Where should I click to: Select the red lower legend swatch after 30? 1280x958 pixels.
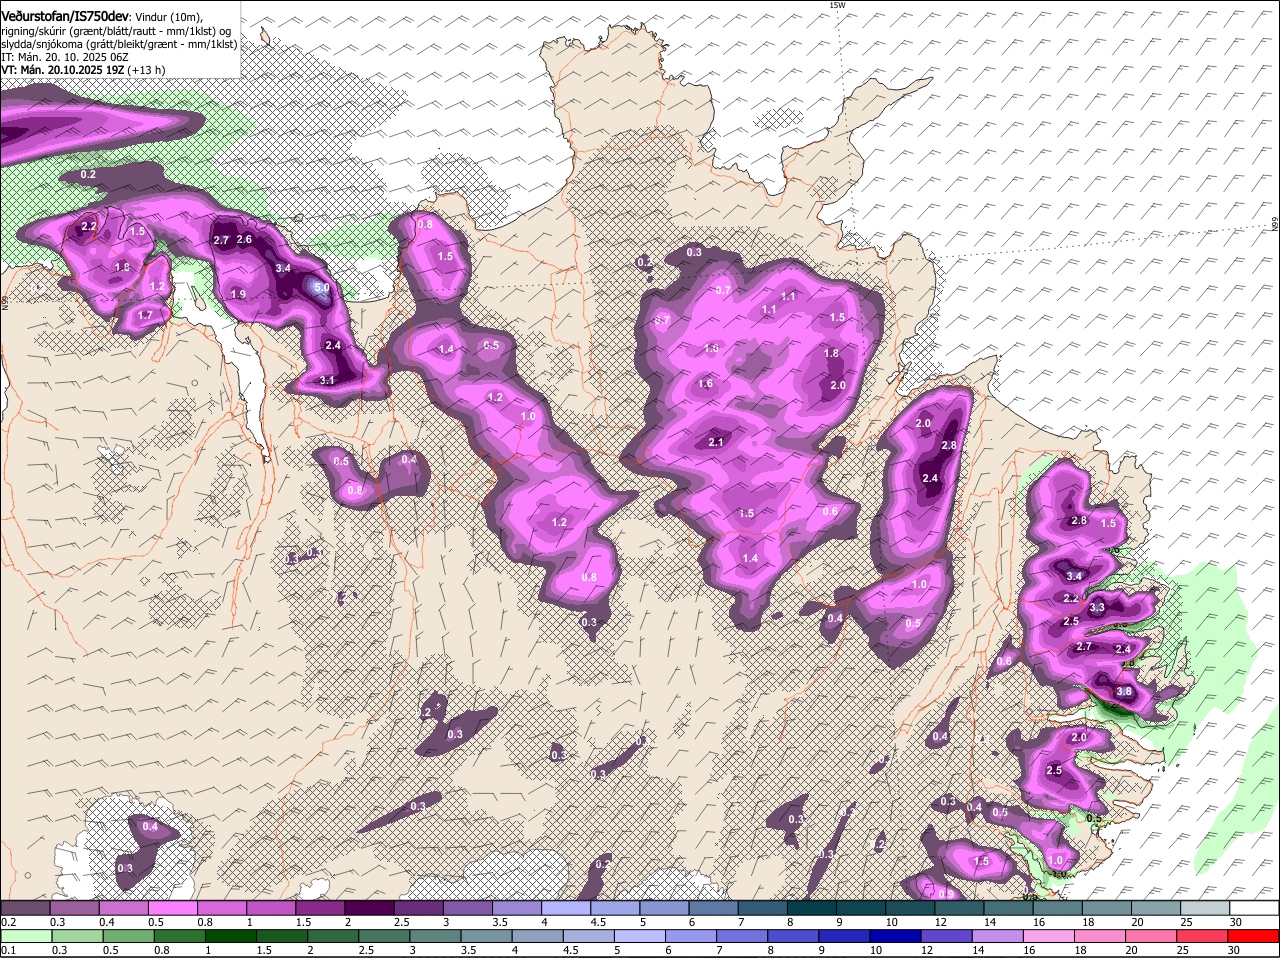[1255, 936]
